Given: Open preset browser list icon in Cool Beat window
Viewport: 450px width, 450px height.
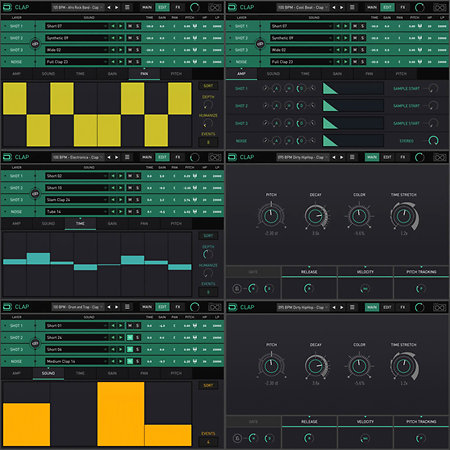Looking at the screenshot, I should (352, 7).
